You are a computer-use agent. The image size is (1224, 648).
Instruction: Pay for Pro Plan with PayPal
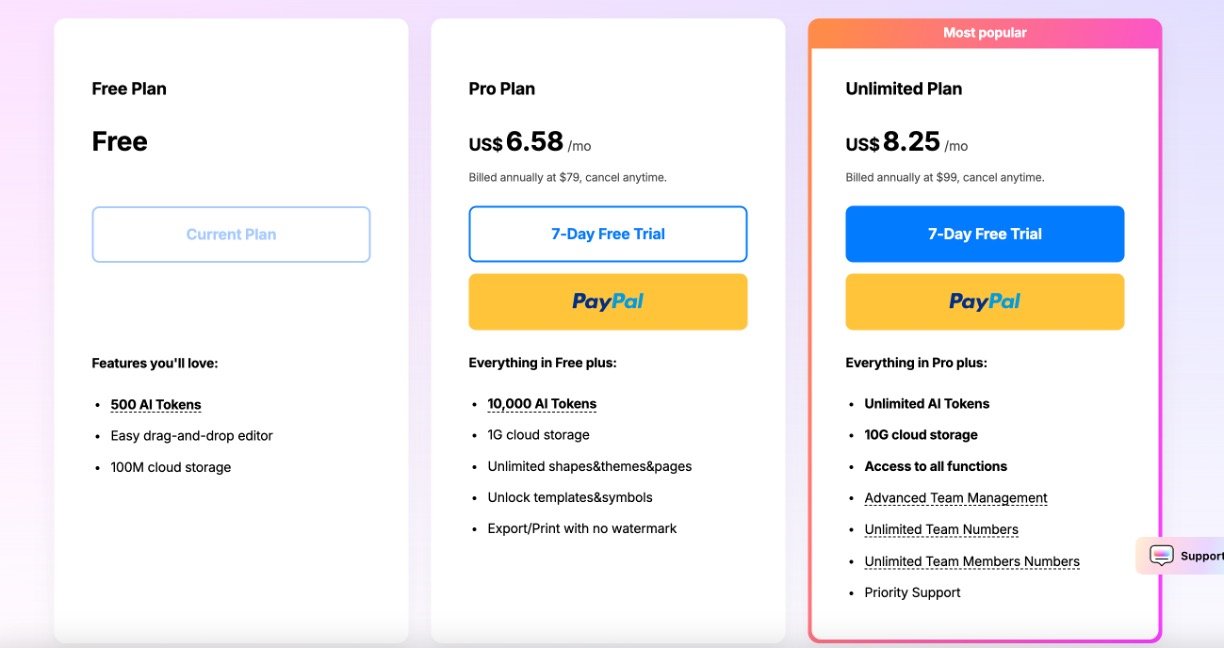[608, 302]
